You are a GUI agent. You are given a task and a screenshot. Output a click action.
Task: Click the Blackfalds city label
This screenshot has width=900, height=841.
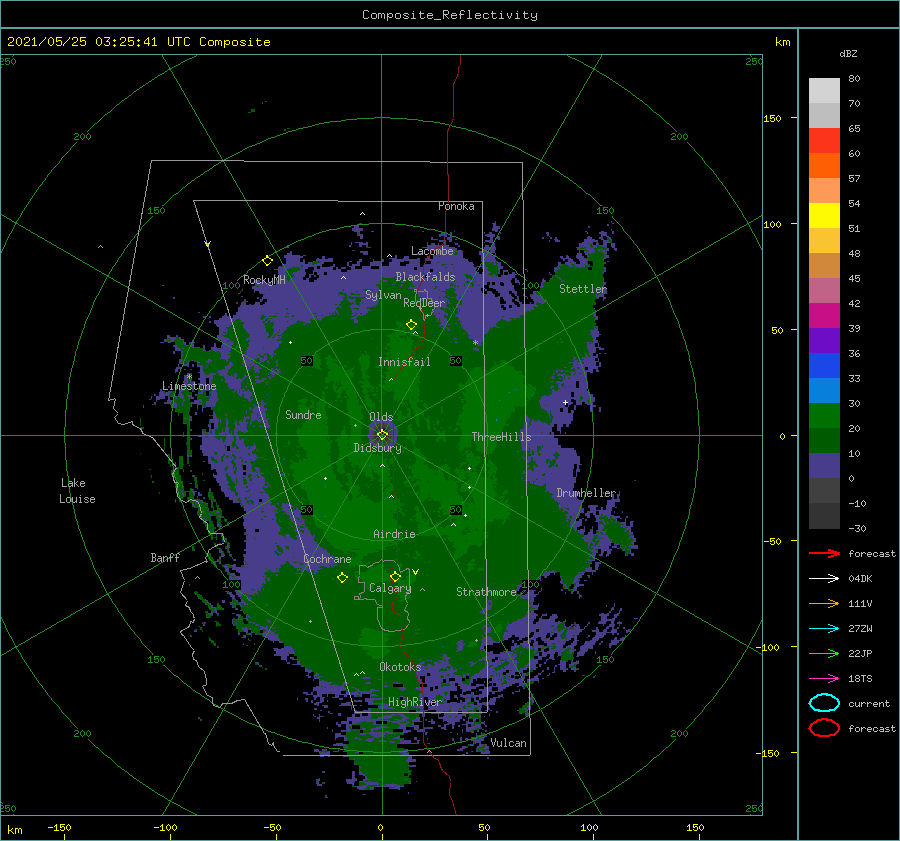(x=425, y=277)
